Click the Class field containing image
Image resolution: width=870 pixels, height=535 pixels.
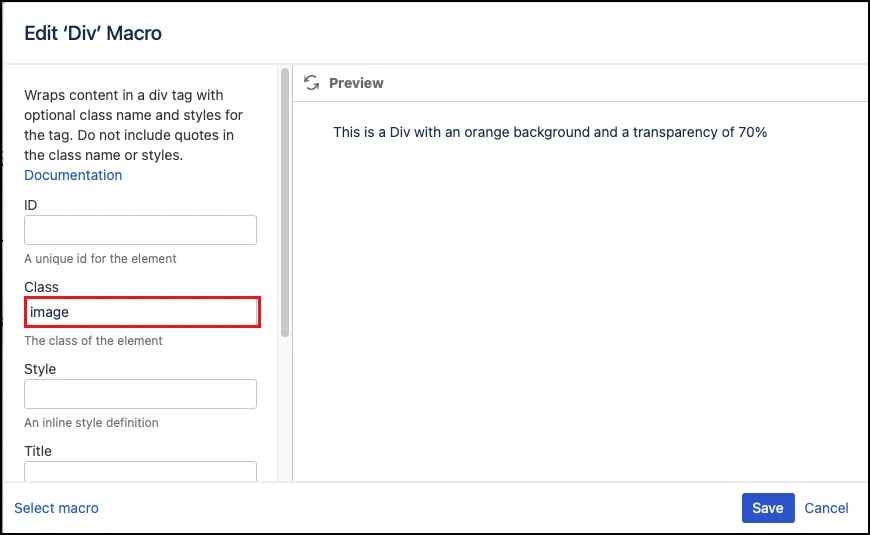pyautogui.click(x=142, y=312)
